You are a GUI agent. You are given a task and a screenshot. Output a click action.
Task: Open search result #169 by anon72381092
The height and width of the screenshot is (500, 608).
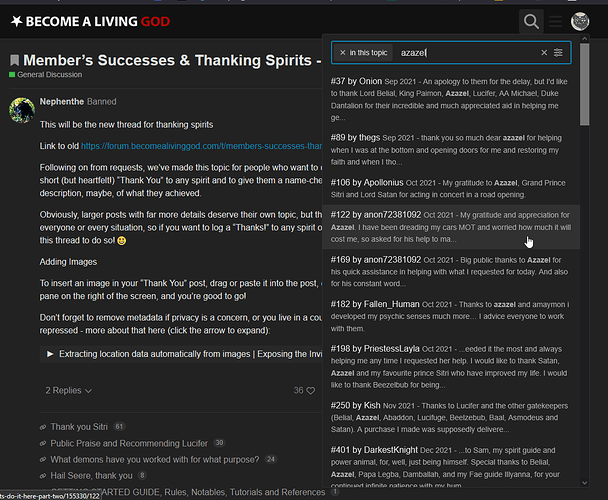[x=451, y=272]
